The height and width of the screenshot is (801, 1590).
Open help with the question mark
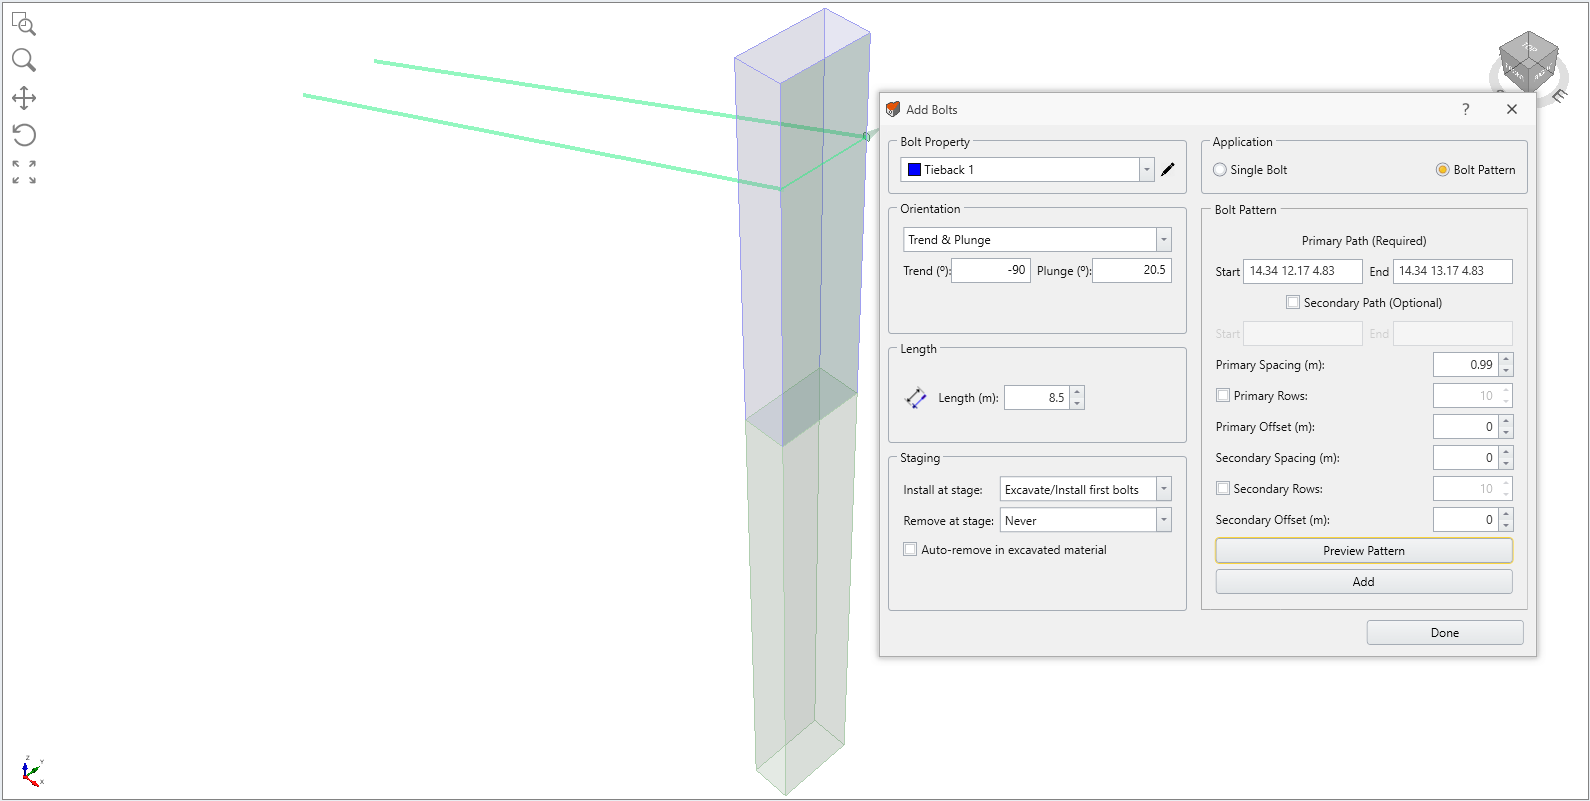tap(1466, 109)
